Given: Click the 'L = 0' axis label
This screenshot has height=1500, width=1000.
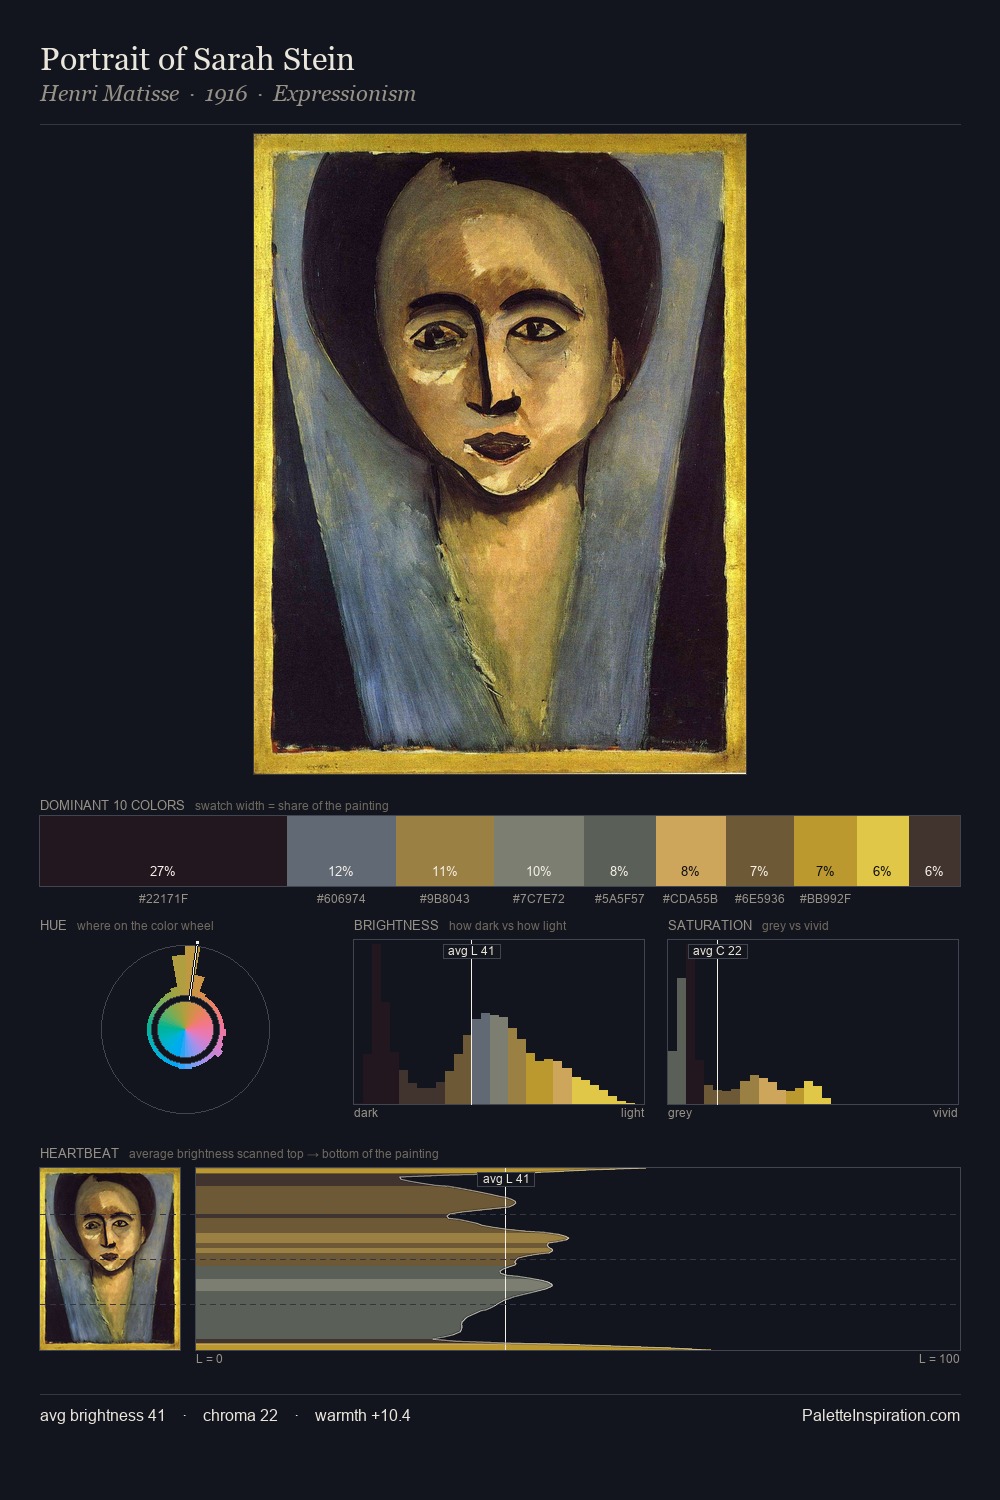Looking at the screenshot, I should (x=209, y=1359).
